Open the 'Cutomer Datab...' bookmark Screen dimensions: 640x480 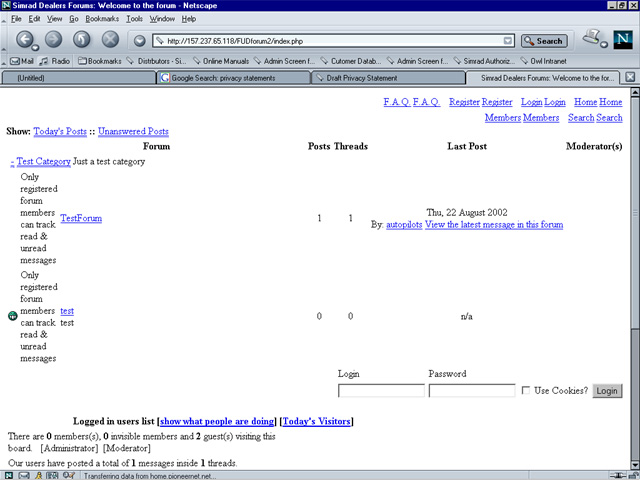click(x=351, y=61)
